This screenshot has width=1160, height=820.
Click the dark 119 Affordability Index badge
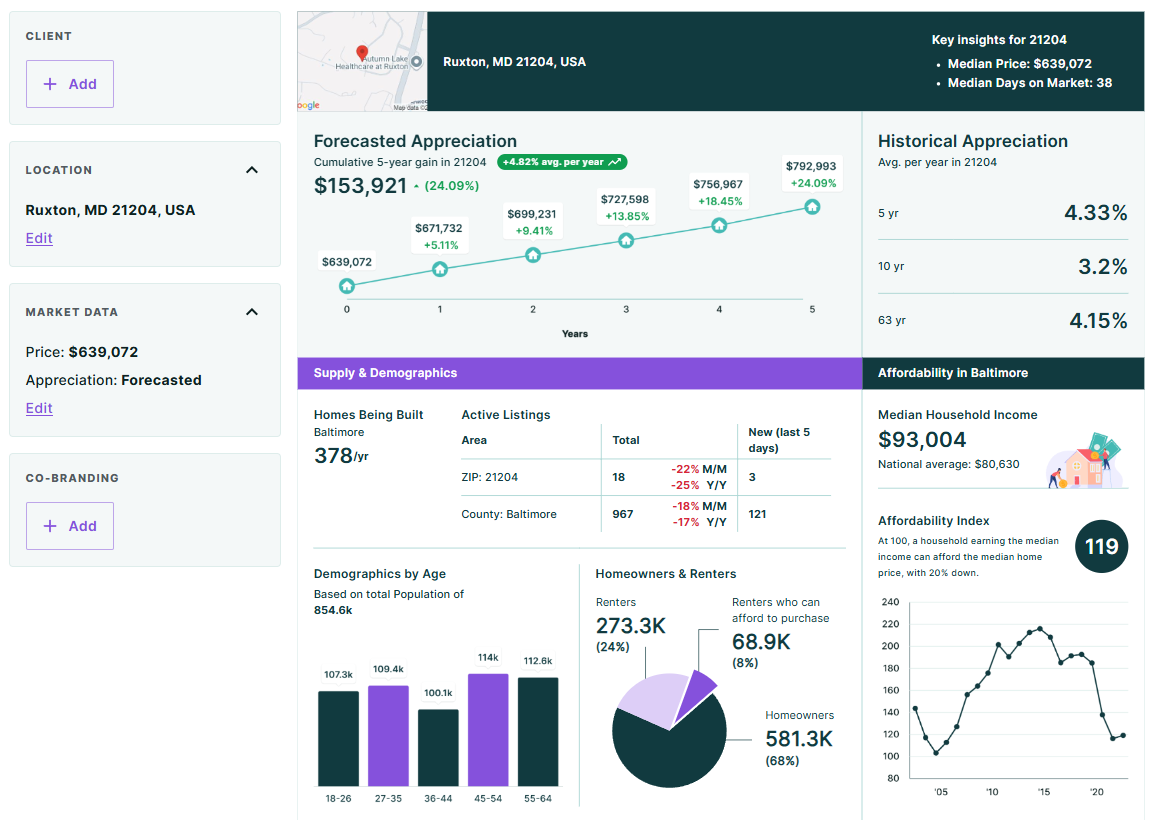pyautogui.click(x=1100, y=546)
